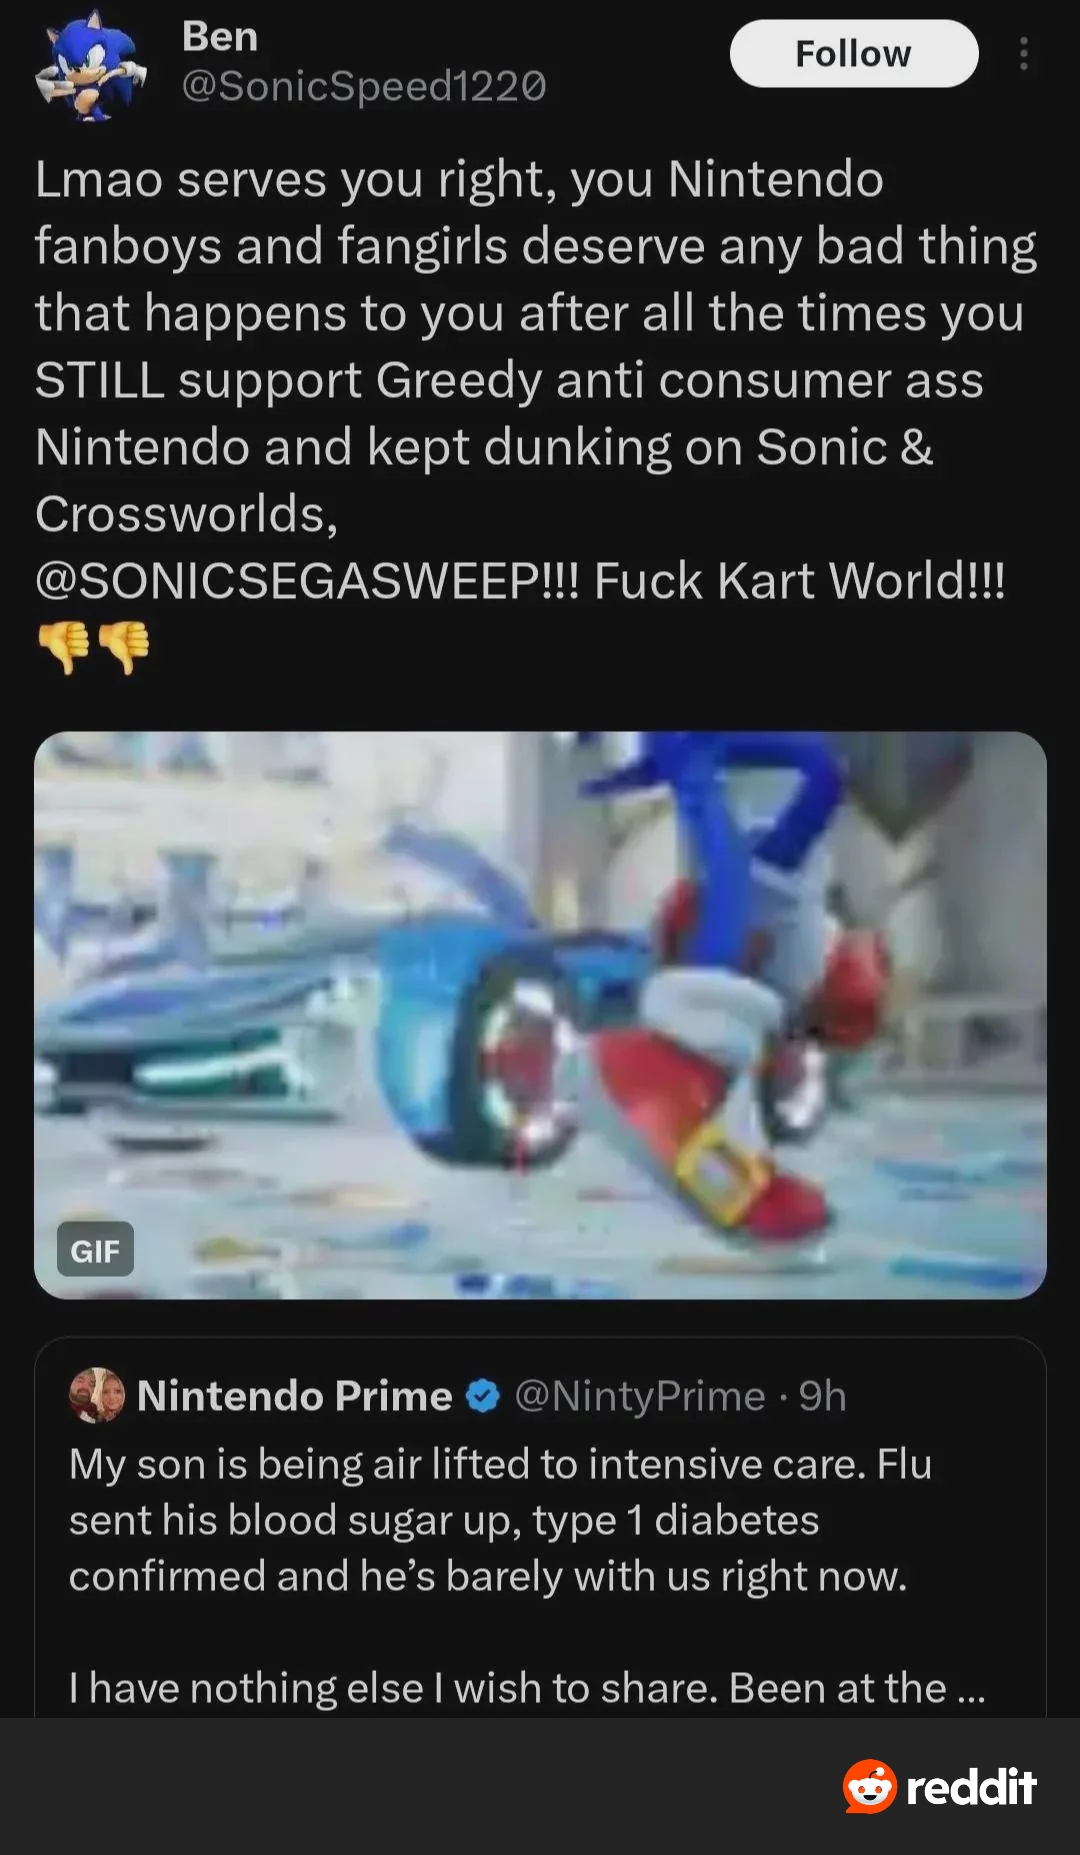Open Nintendo Prime's profile avatar
The height and width of the screenshot is (1855, 1080).
[96, 1395]
